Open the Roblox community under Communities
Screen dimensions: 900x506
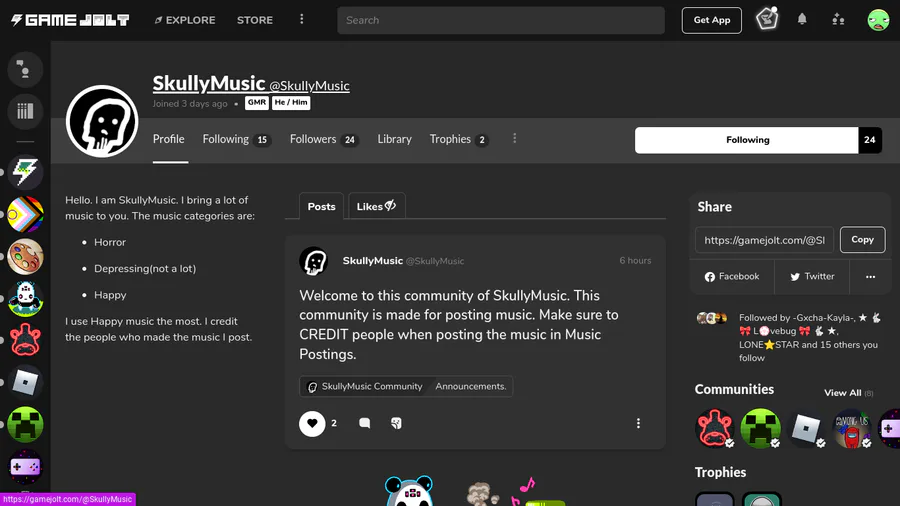(x=806, y=428)
